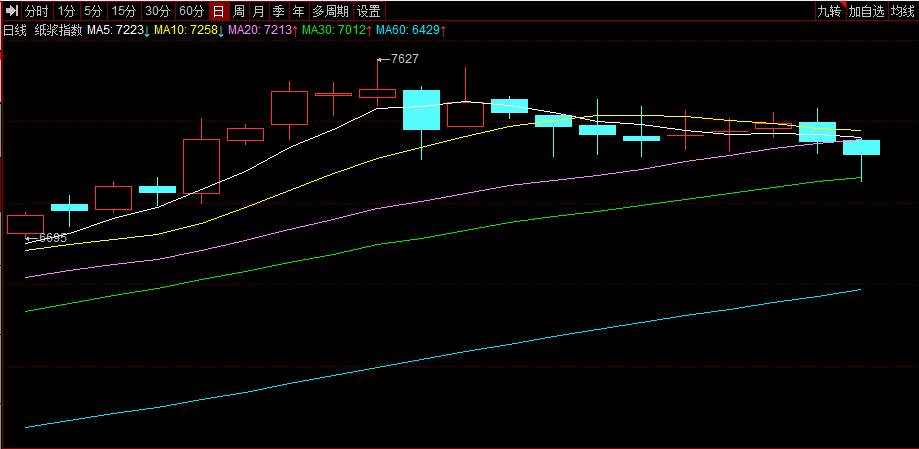Switch to the 分时 intraday tab
Screen dimensions: 919x449
[37, 11]
